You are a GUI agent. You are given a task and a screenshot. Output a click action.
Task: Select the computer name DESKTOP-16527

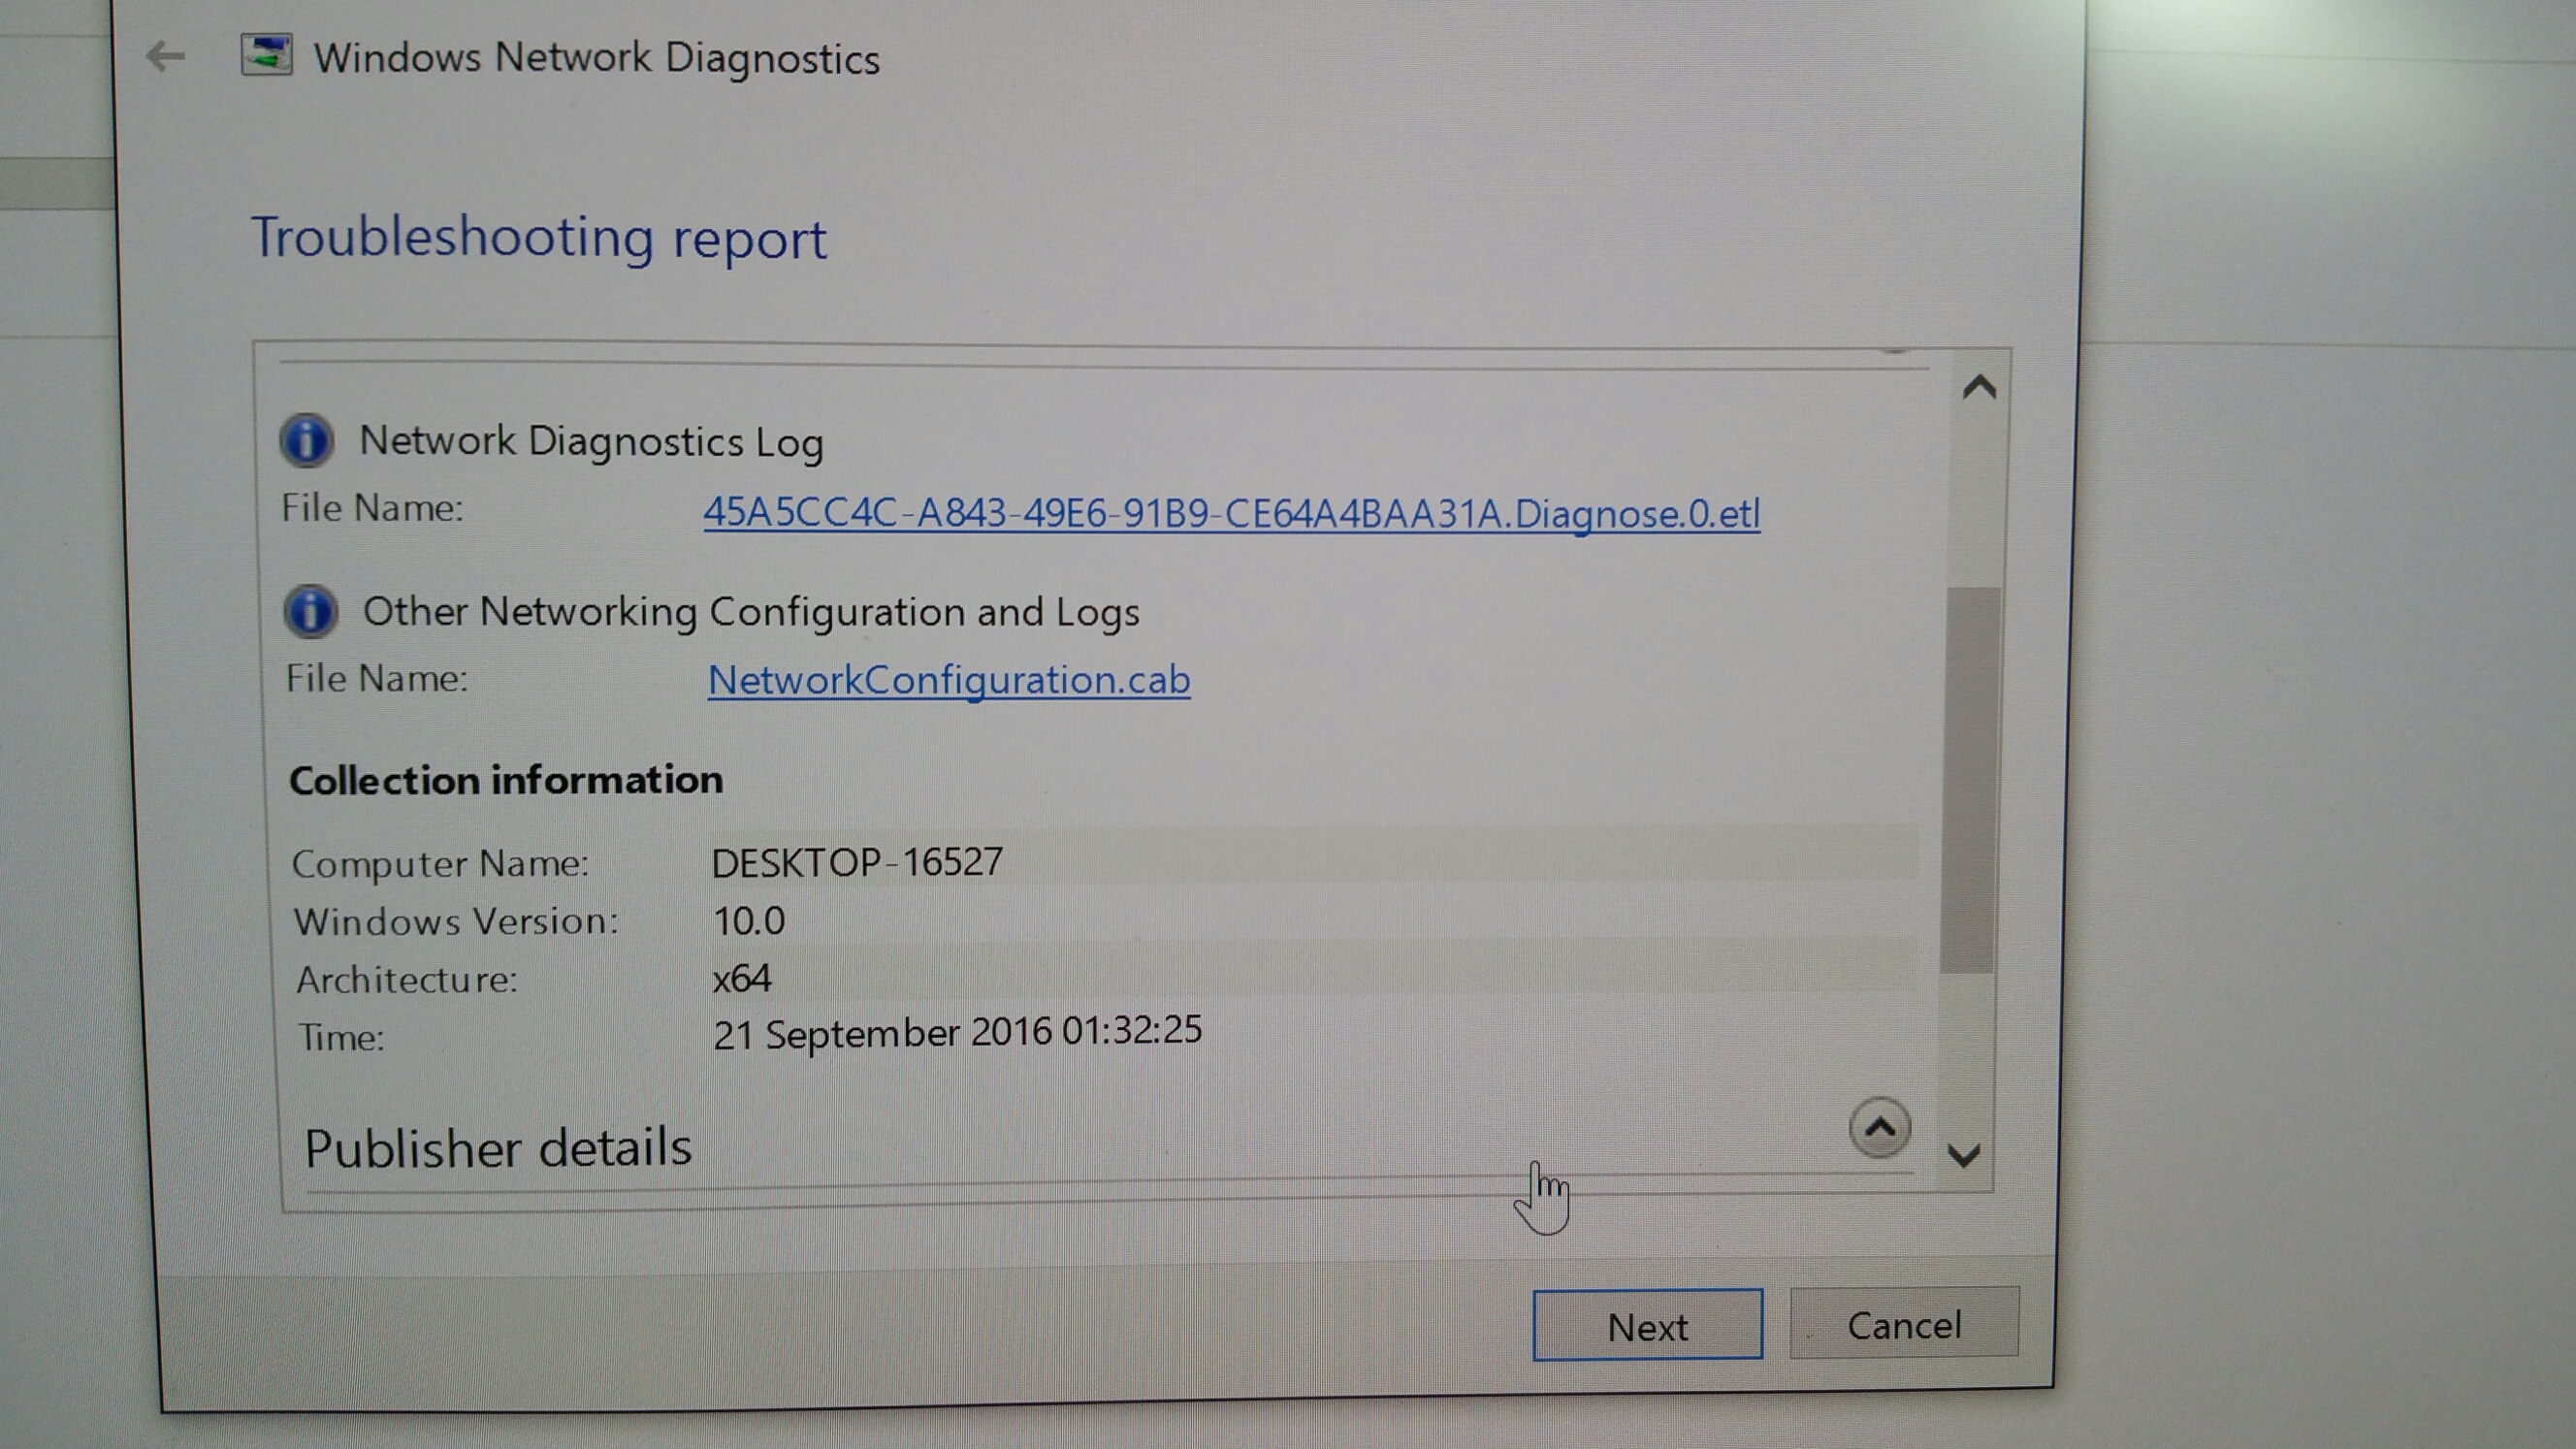click(857, 862)
